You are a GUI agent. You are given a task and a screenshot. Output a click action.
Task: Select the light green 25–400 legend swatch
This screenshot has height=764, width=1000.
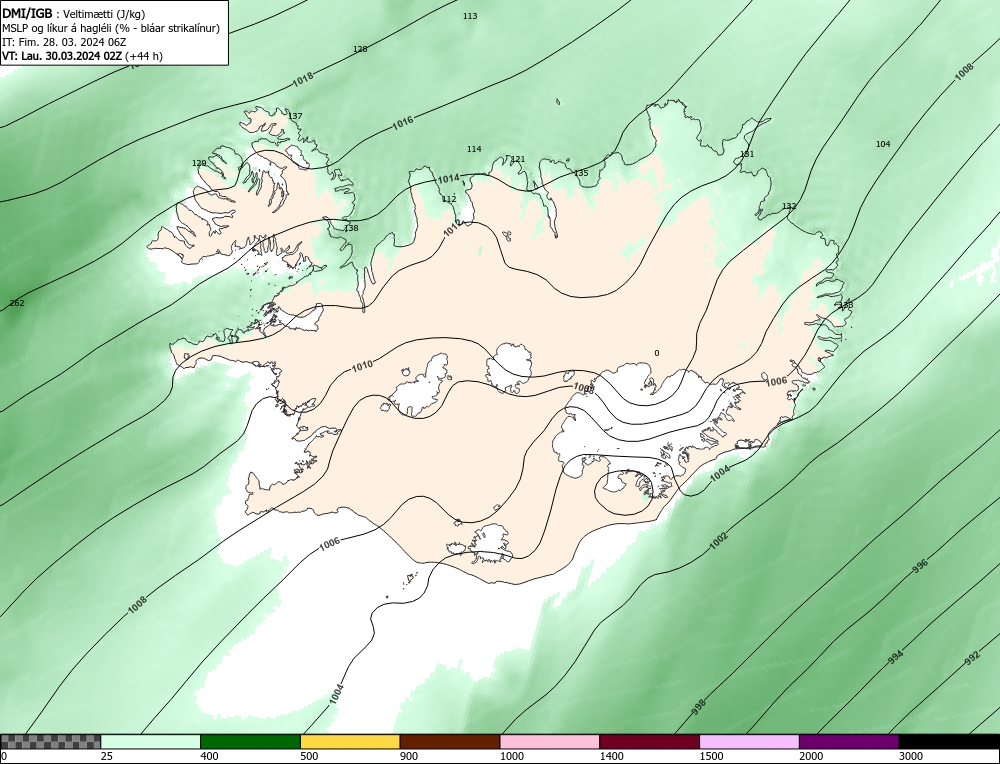(x=151, y=742)
